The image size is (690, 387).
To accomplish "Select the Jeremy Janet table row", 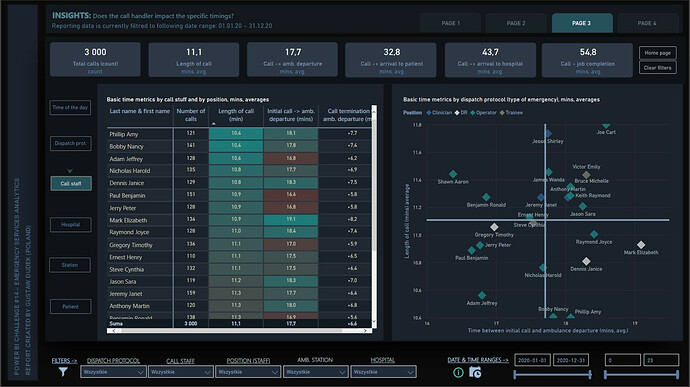I will [x=239, y=293].
